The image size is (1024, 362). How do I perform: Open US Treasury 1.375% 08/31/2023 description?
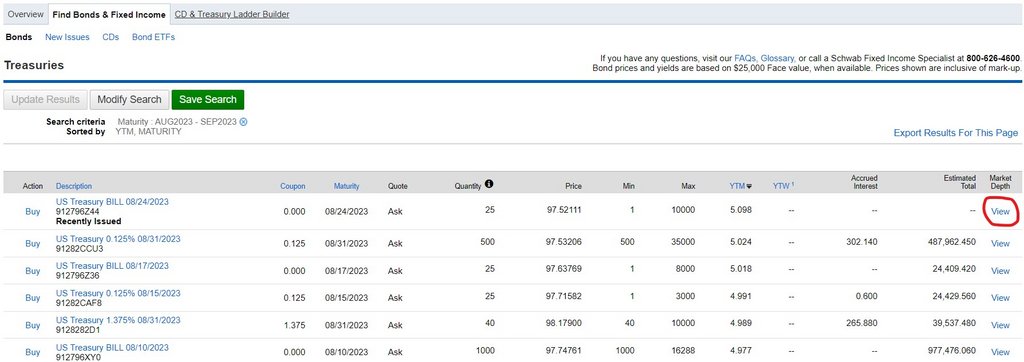tap(118, 320)
